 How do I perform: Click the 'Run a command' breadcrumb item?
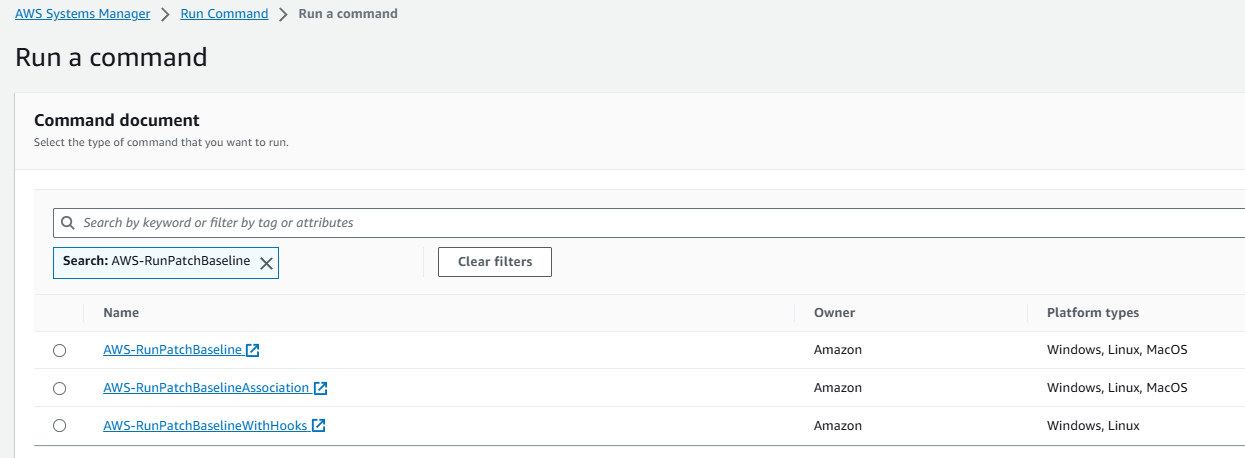[348, 14]
